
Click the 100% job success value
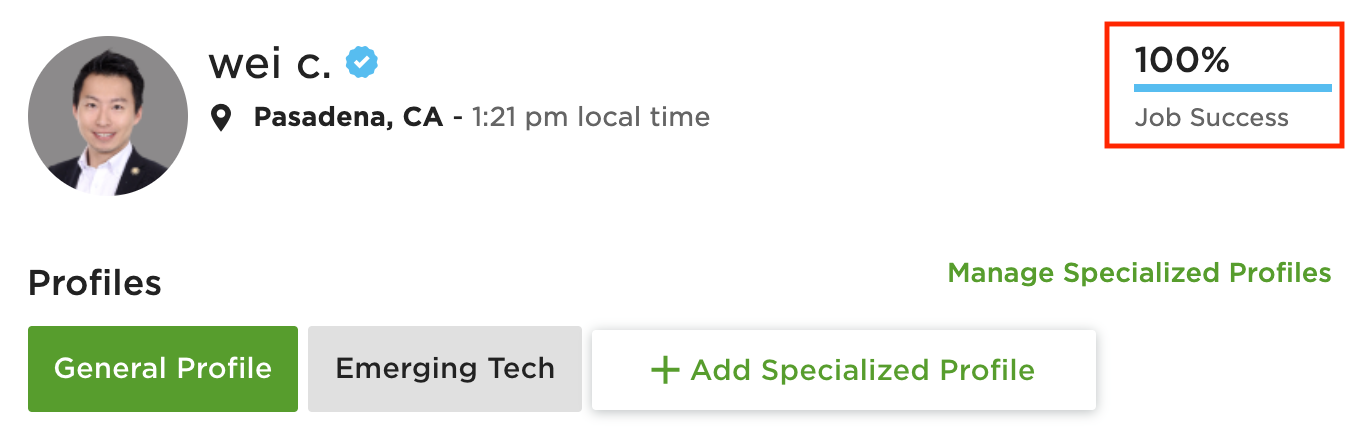[1181, 61]
